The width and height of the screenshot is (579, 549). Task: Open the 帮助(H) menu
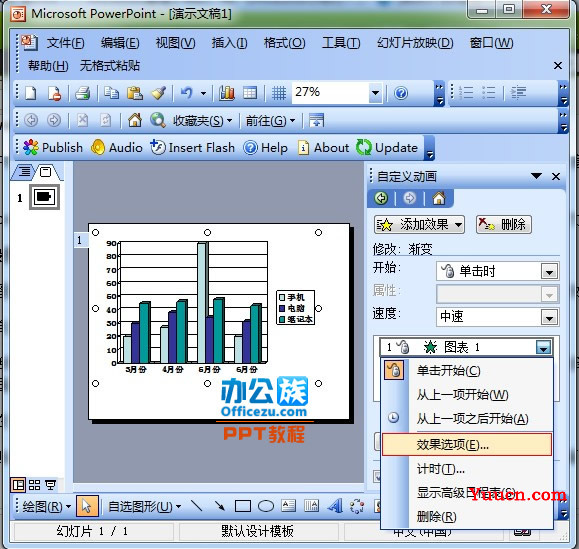click(48, 66)
